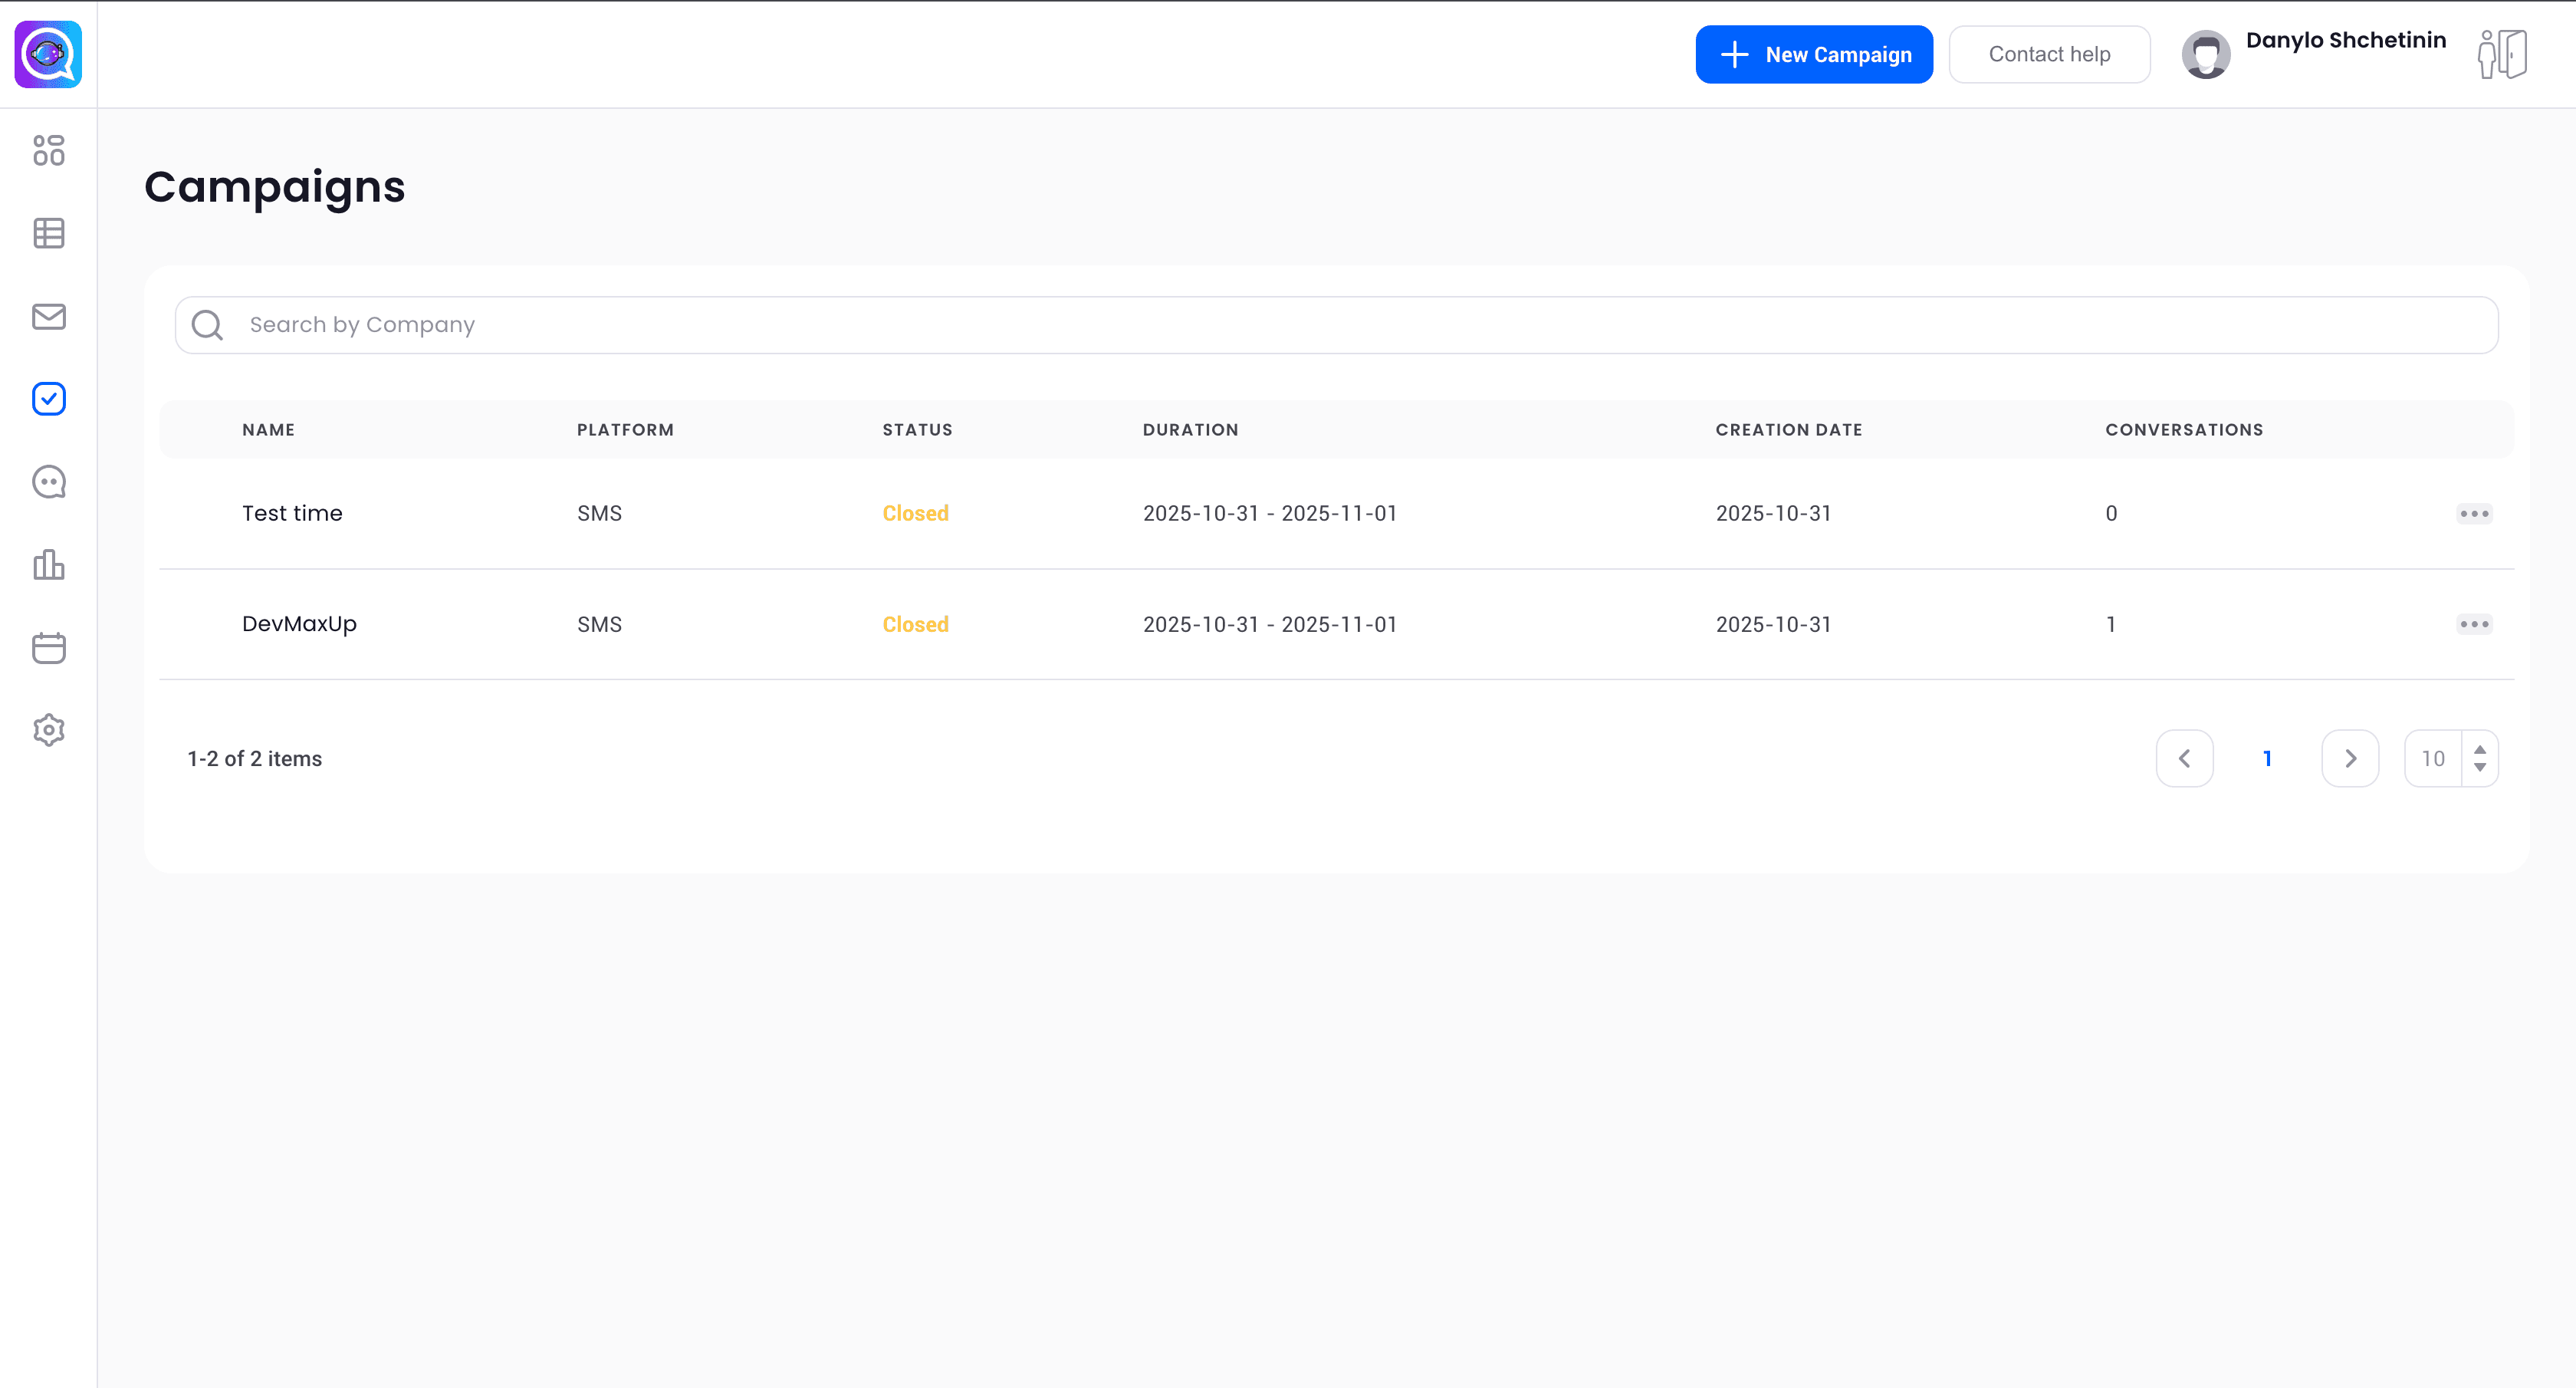
Task: Open the calendar sidebar icon
Action: pos(48,648)
